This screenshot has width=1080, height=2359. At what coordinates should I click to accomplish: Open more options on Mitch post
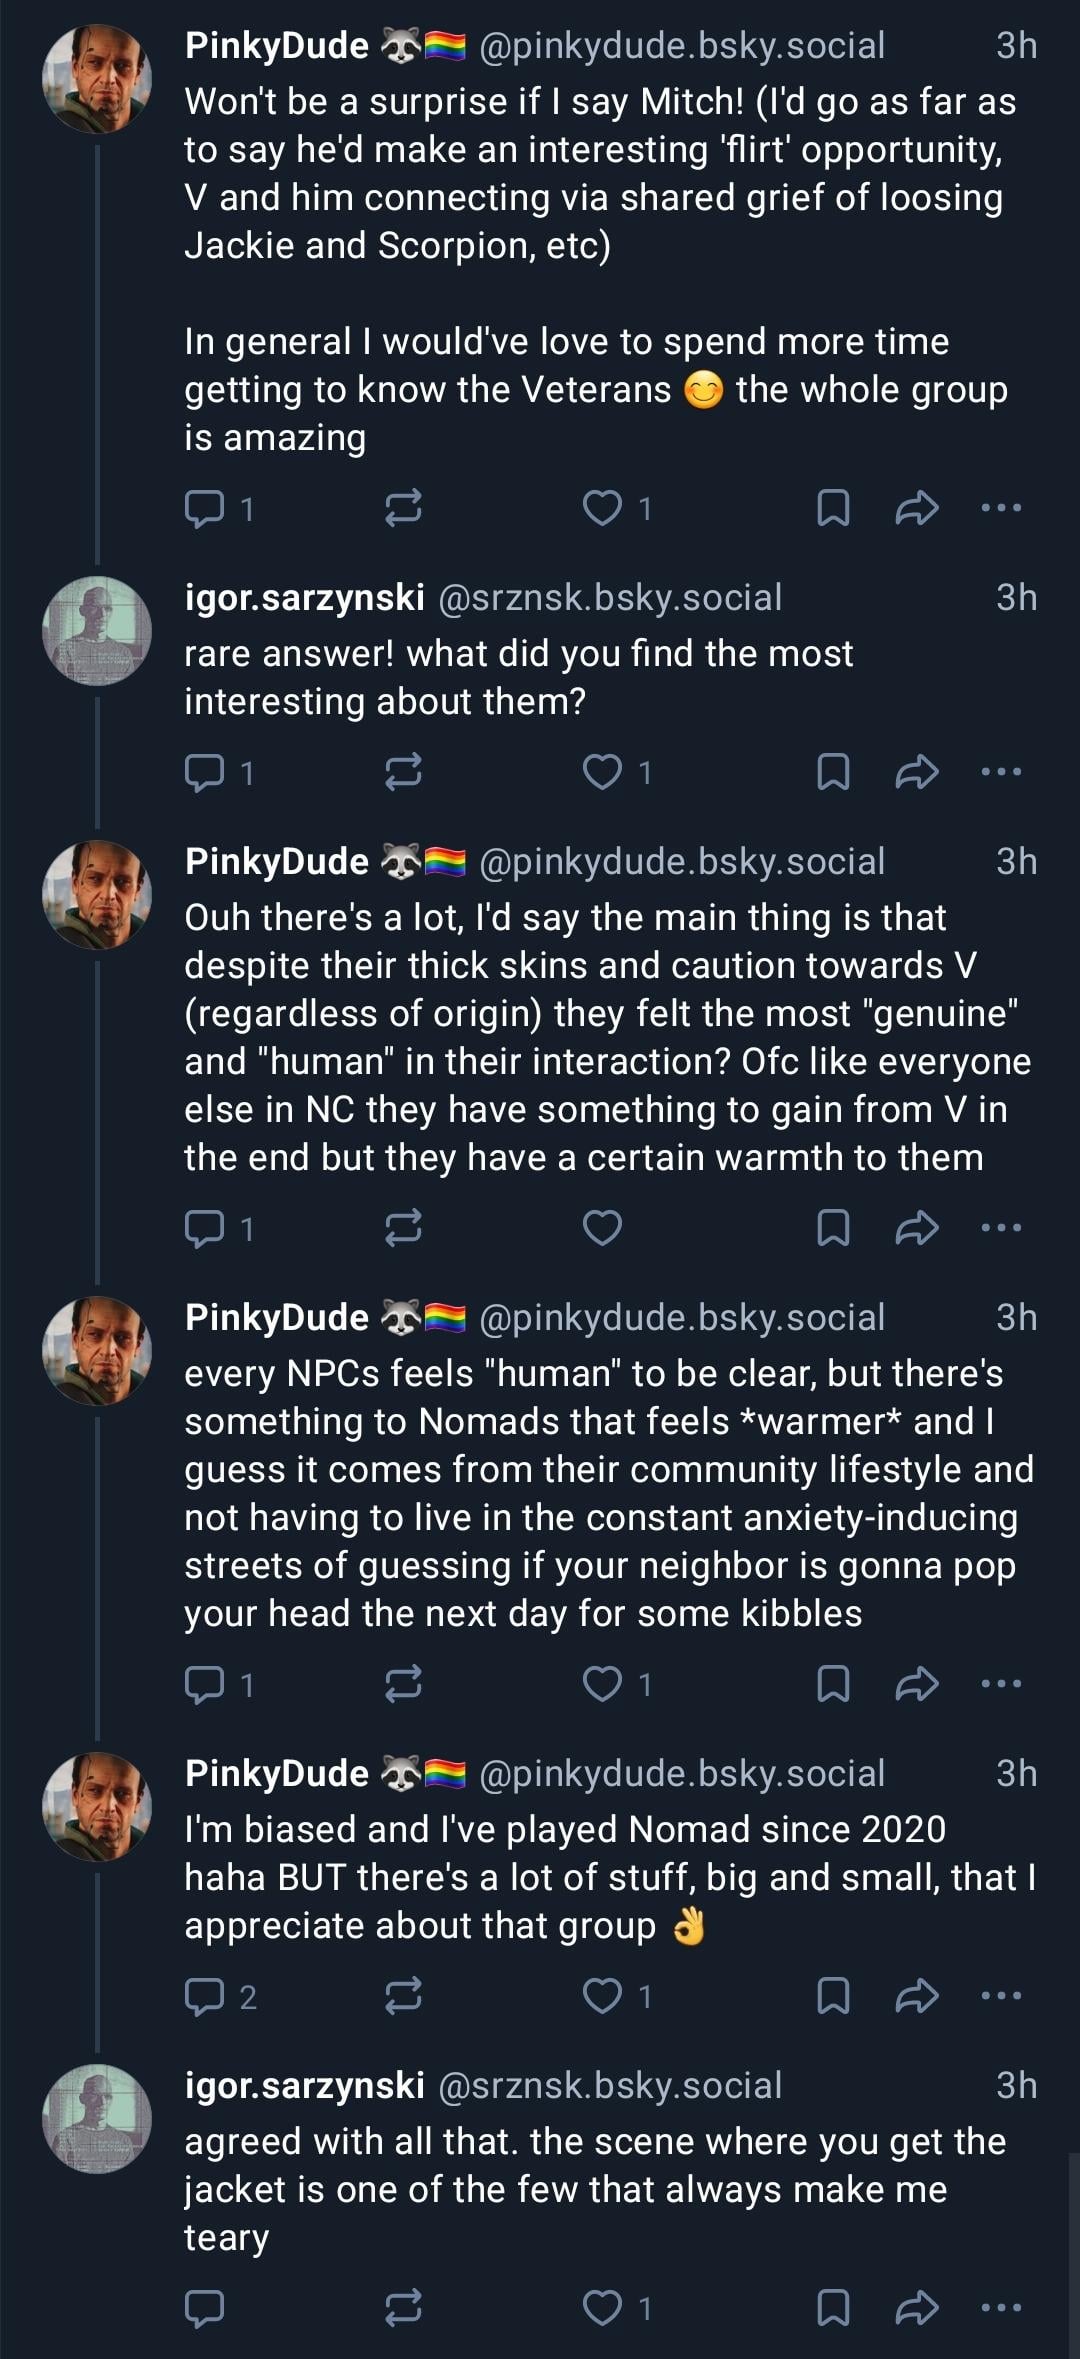click(x=1001, y=509)
